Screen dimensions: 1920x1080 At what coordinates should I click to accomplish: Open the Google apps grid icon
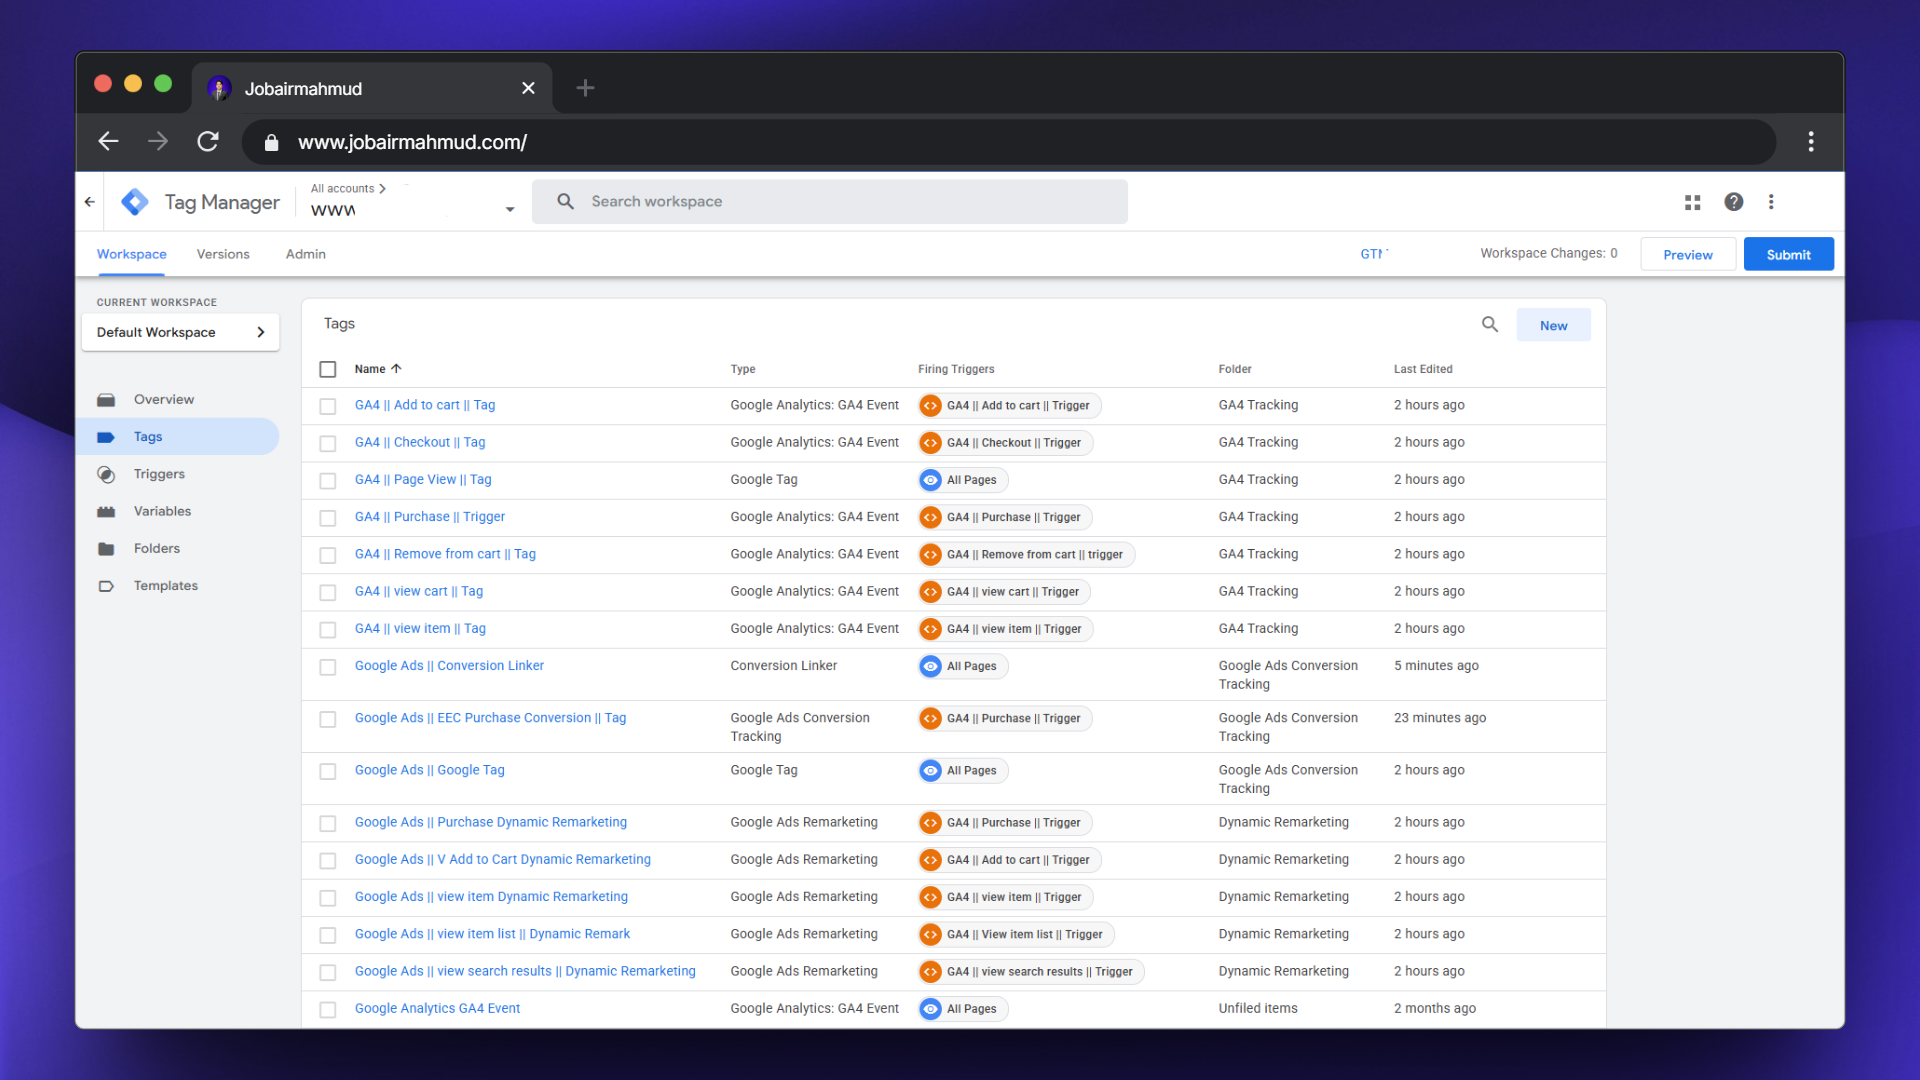pos(1692,202)
